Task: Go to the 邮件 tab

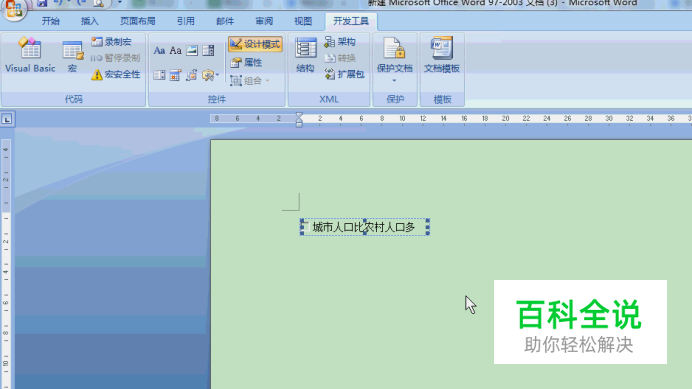Action: click(x=225, y=21)
